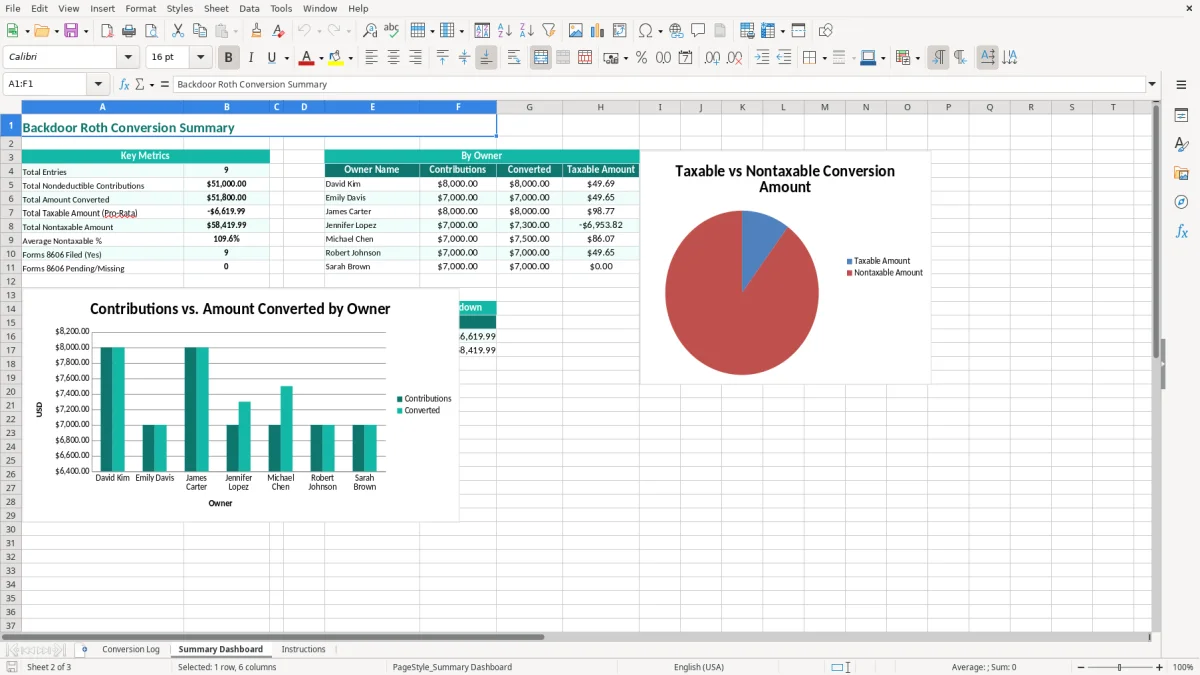The width and height of the screenshot is (1200, 675).
Task: Toggle the AutoFilter funnel icon
Action: 549,31
